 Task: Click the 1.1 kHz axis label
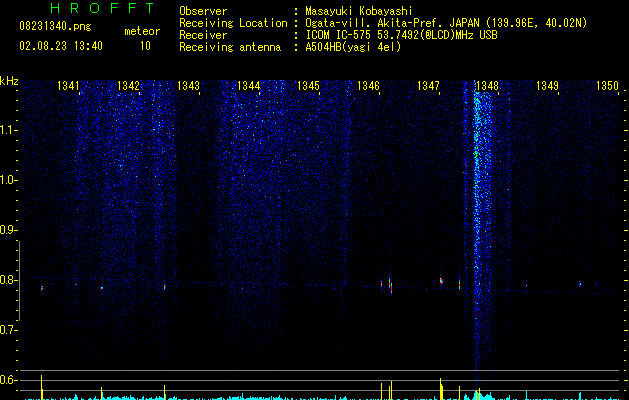pos(7,130)
